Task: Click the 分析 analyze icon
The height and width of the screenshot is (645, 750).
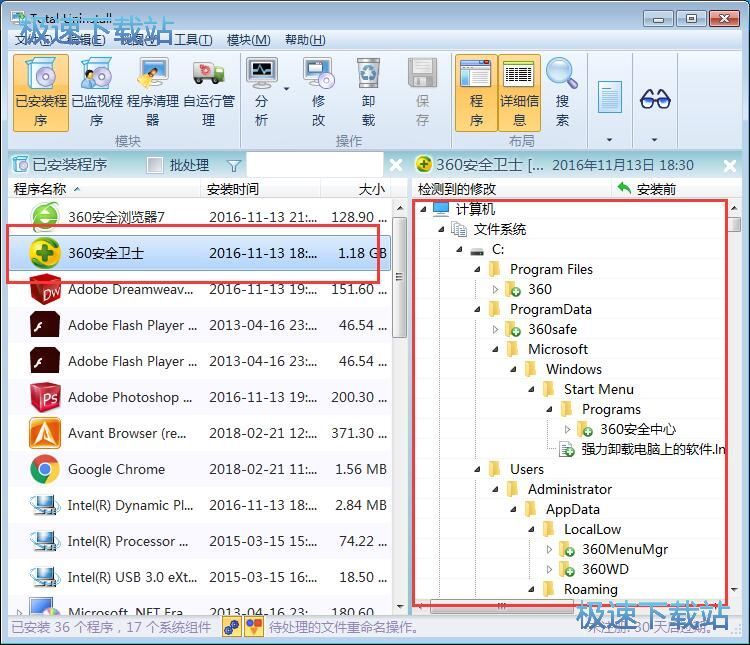Action: pyautogui.click(x=261, y=74)
